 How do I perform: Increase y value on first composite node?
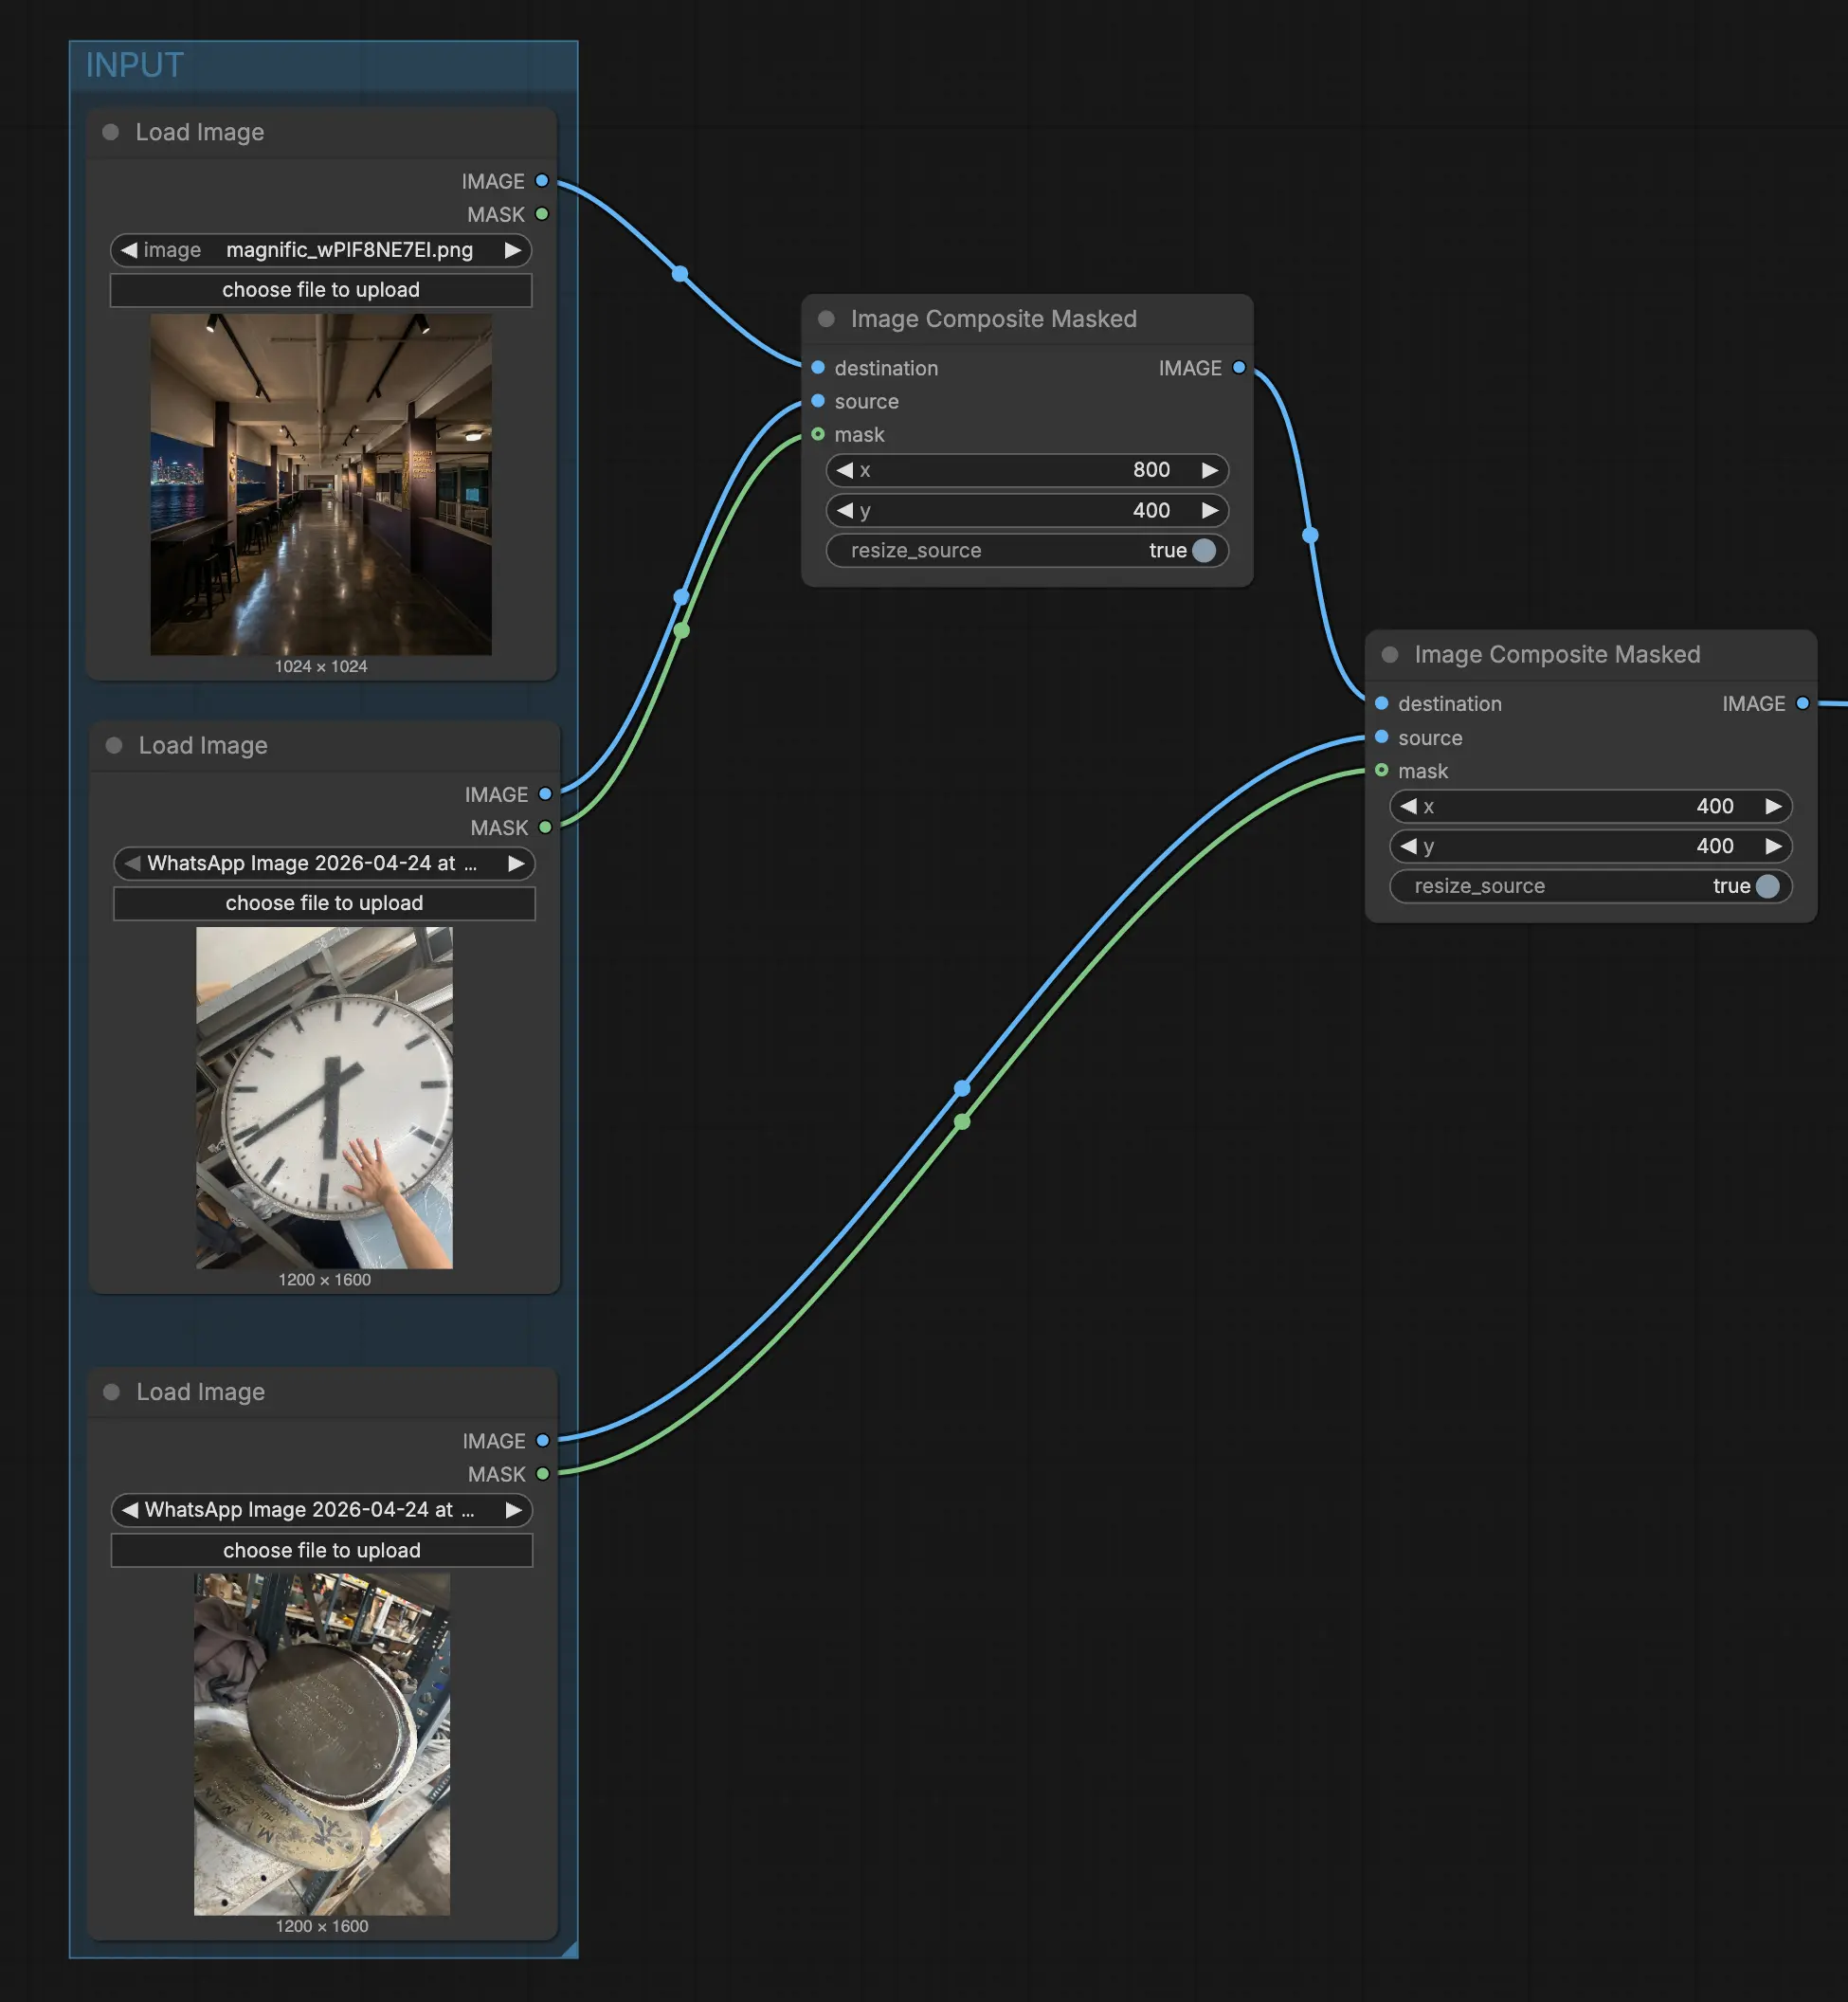pos(1210,510)
